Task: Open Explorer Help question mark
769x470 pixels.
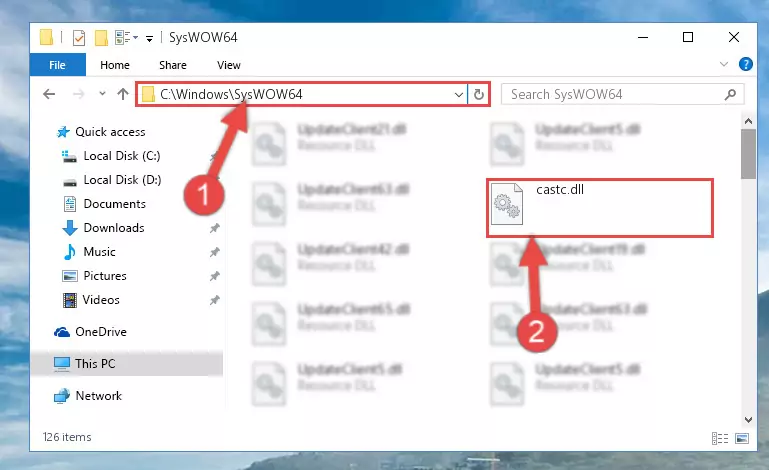Action: [x=745, y=64]
